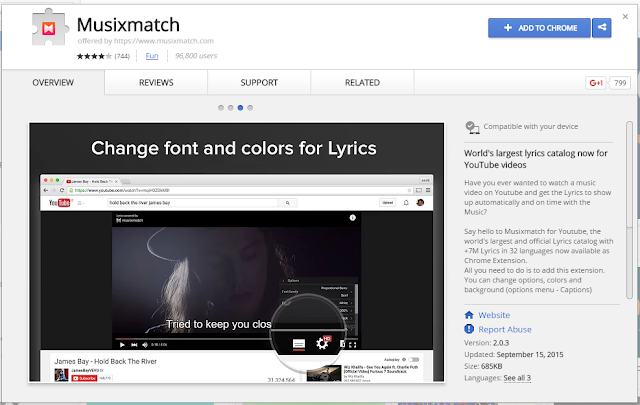Click the Updated September 15, 2015 text

513,354
